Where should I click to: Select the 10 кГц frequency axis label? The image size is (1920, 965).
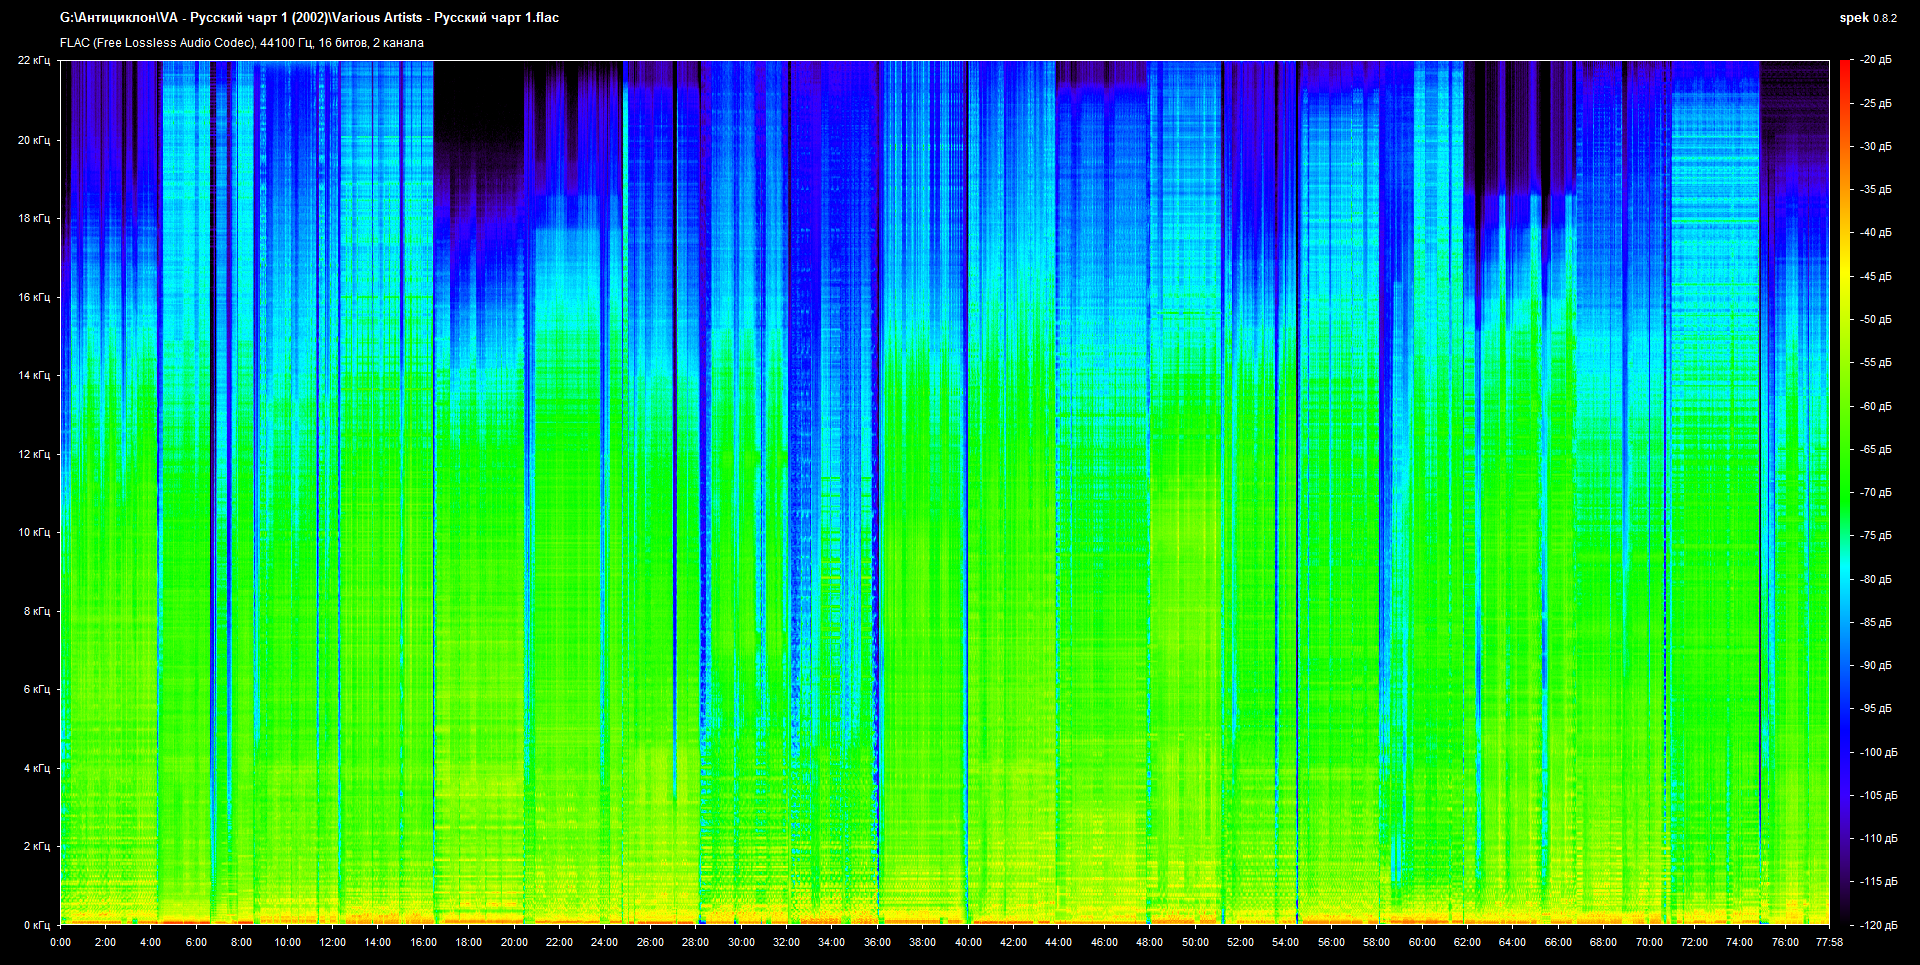[33, 533]
